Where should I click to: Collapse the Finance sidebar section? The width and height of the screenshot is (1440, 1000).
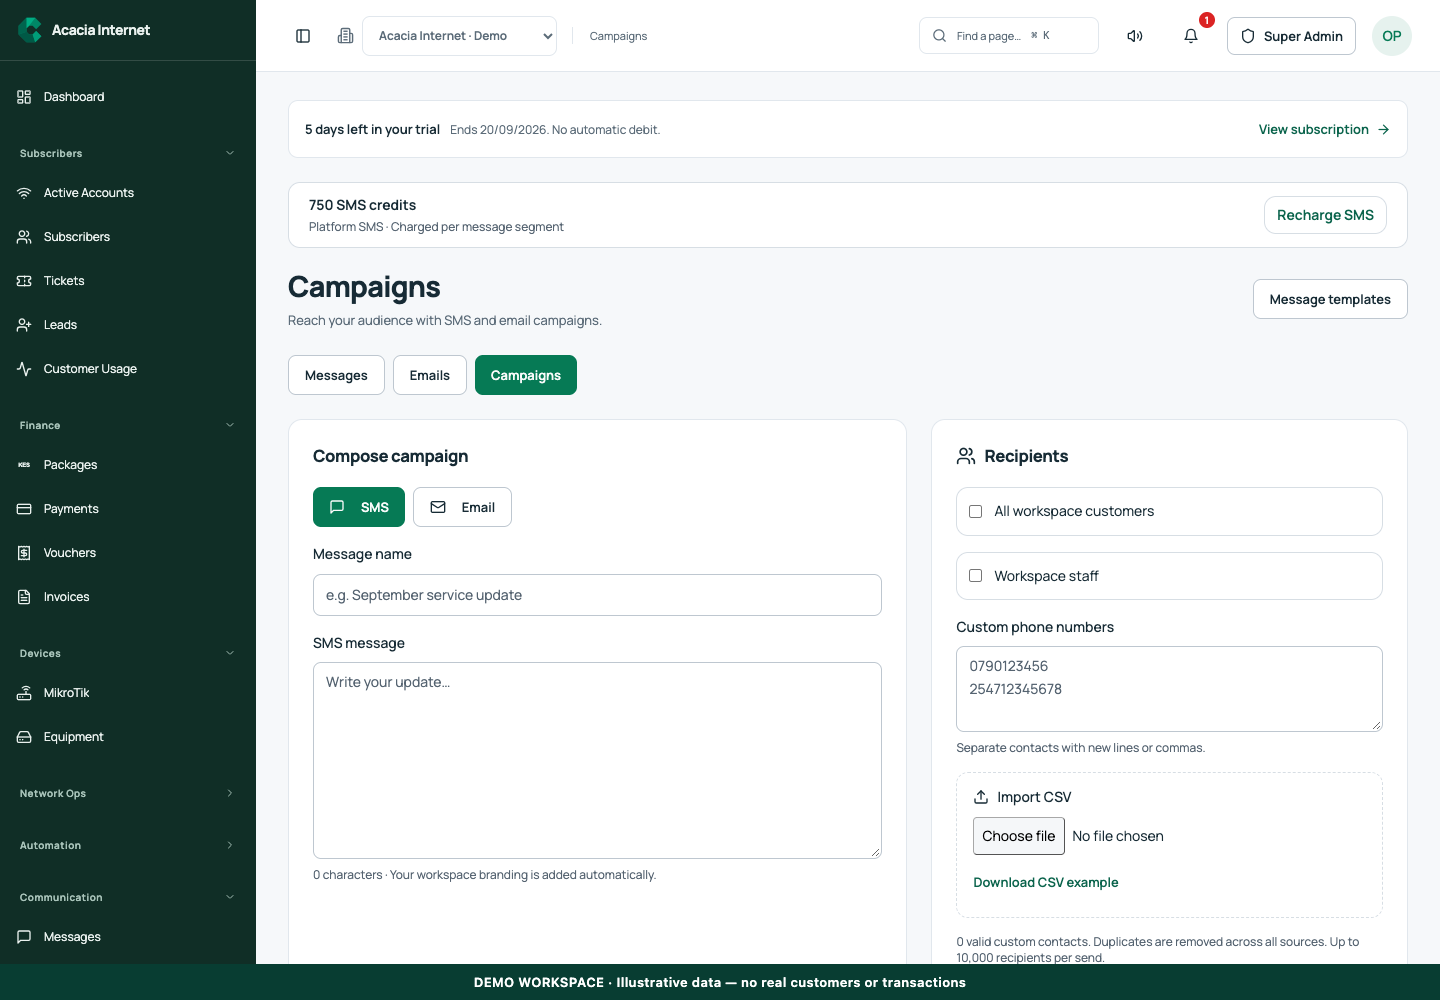128,425
